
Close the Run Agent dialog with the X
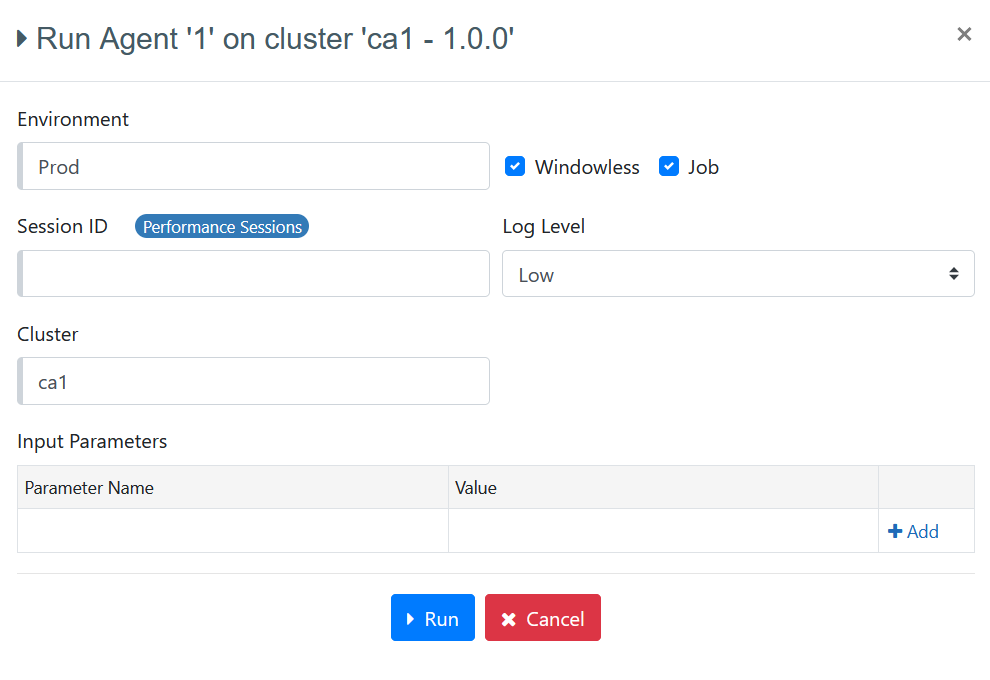(x=964, y=34)
